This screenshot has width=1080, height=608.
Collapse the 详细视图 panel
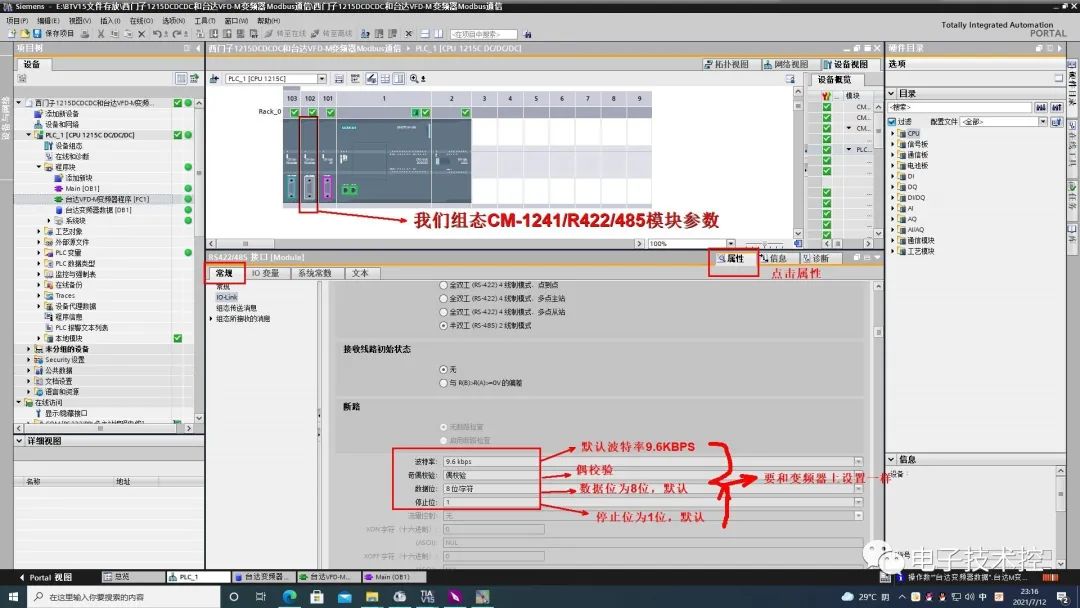point(19,441)
